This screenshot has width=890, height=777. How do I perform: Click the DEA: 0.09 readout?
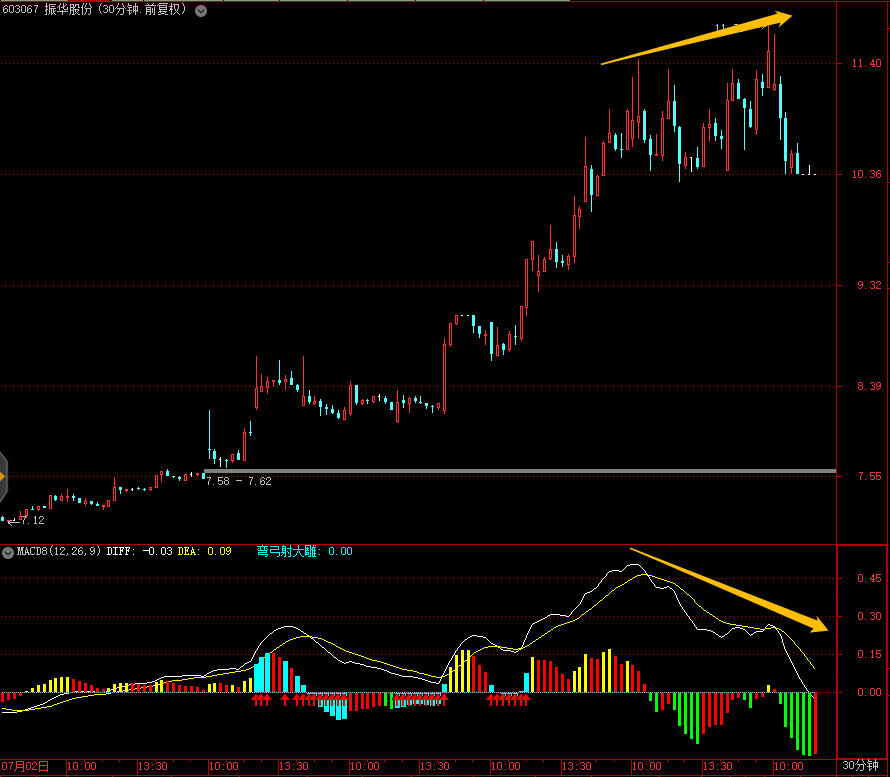[x=205, y=551]
